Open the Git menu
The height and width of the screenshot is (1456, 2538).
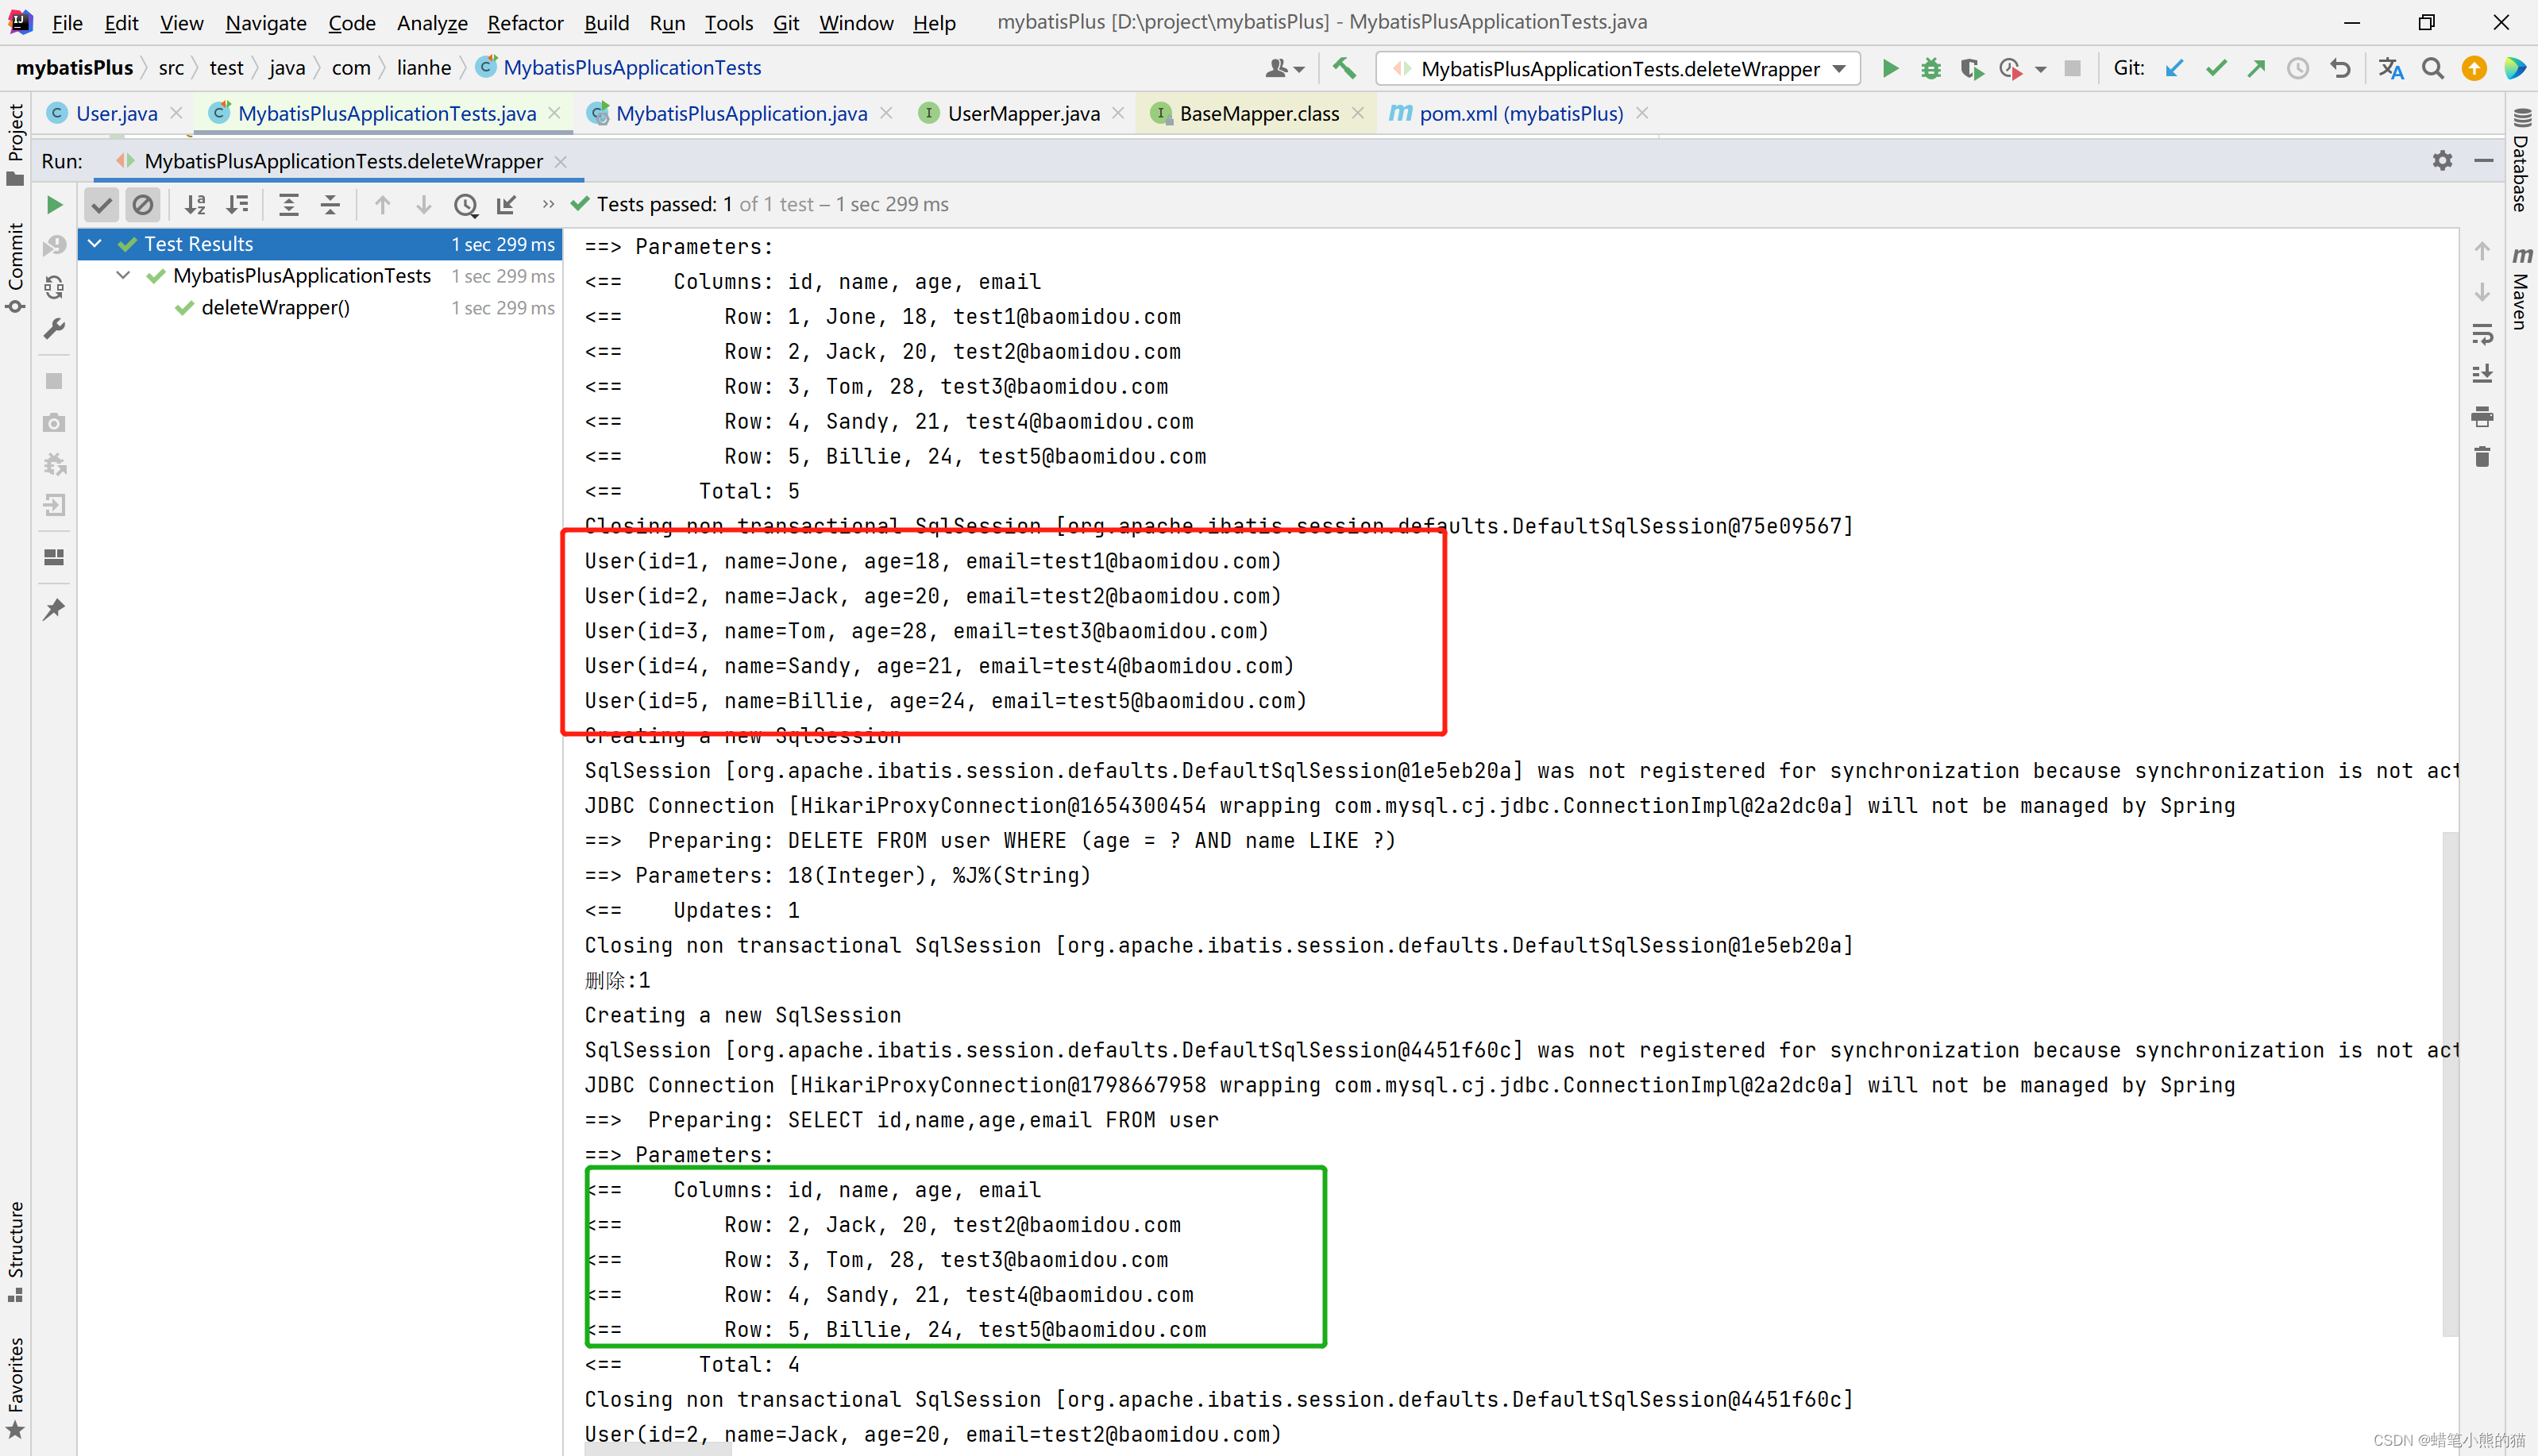[x=786, y=22]
